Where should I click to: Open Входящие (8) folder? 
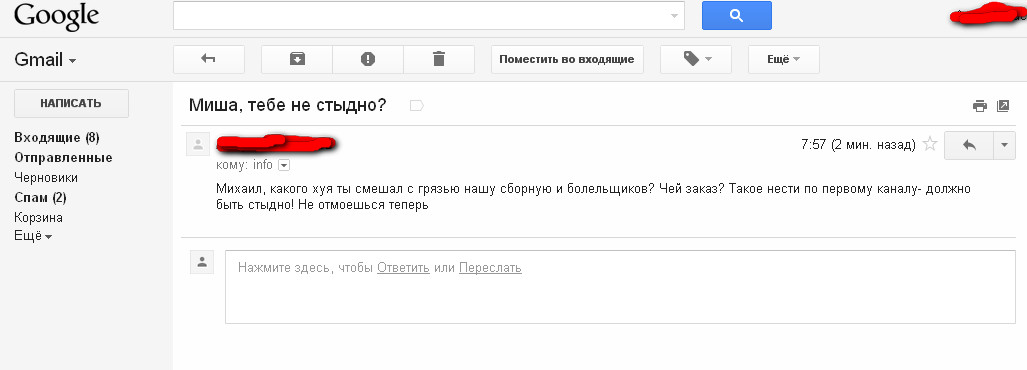pyautogui.click(x=56, y=138)
